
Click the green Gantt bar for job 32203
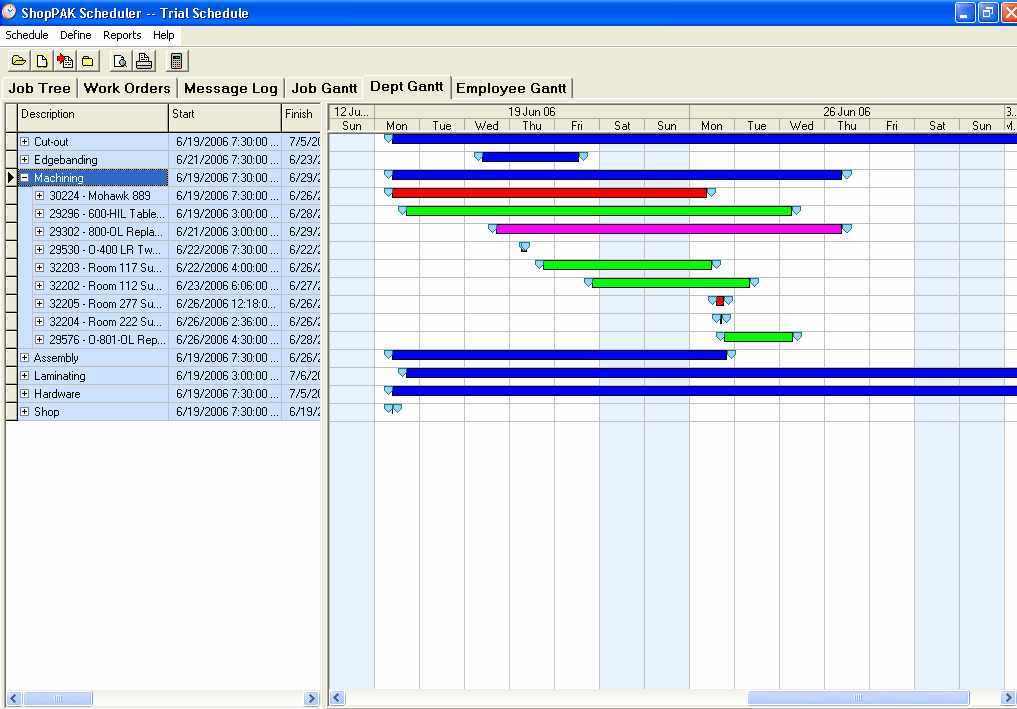point(627,265)
